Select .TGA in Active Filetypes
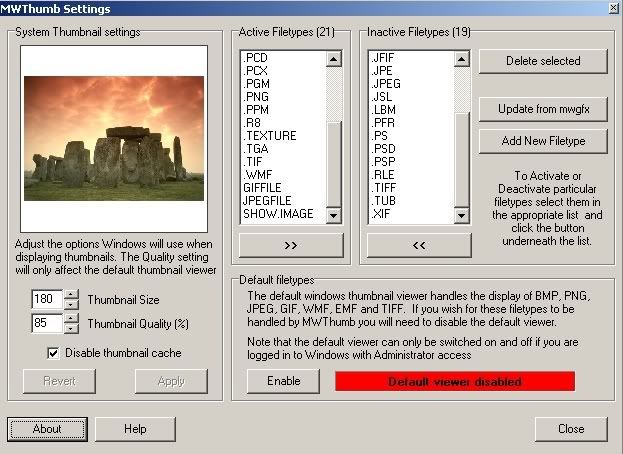Screen dimensions: 623x454 pos(283,149)
